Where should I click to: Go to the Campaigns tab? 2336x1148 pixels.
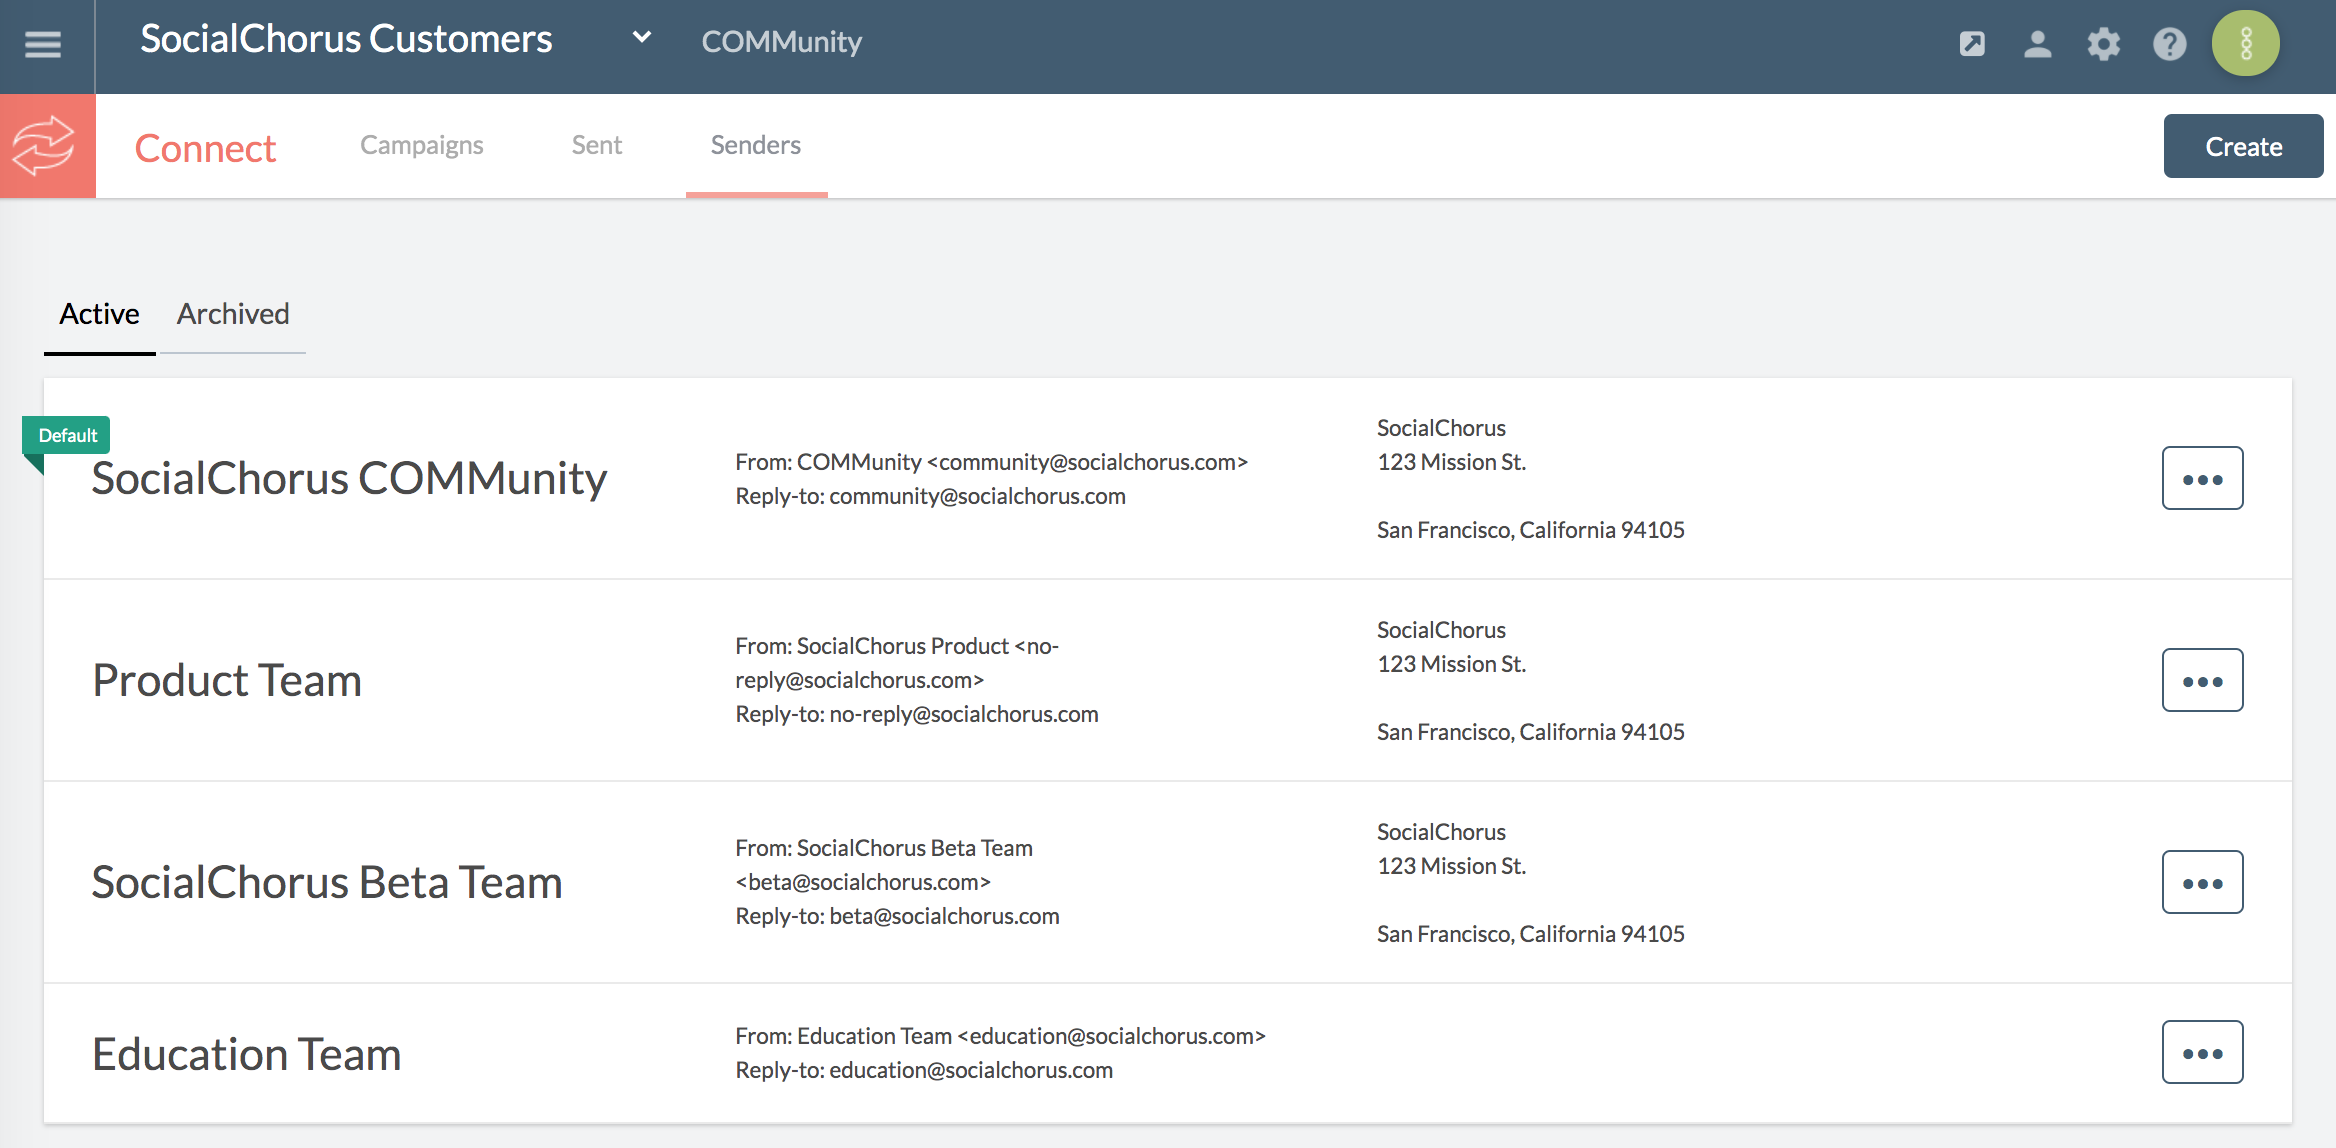click(421, 145)
